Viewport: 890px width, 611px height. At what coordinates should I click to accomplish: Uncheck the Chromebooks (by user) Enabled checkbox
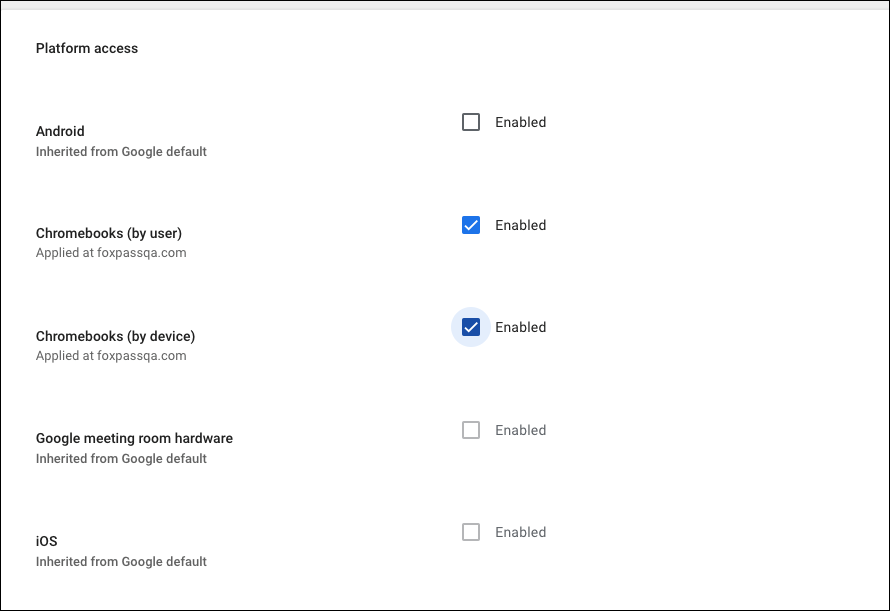(x=471, y=225)
